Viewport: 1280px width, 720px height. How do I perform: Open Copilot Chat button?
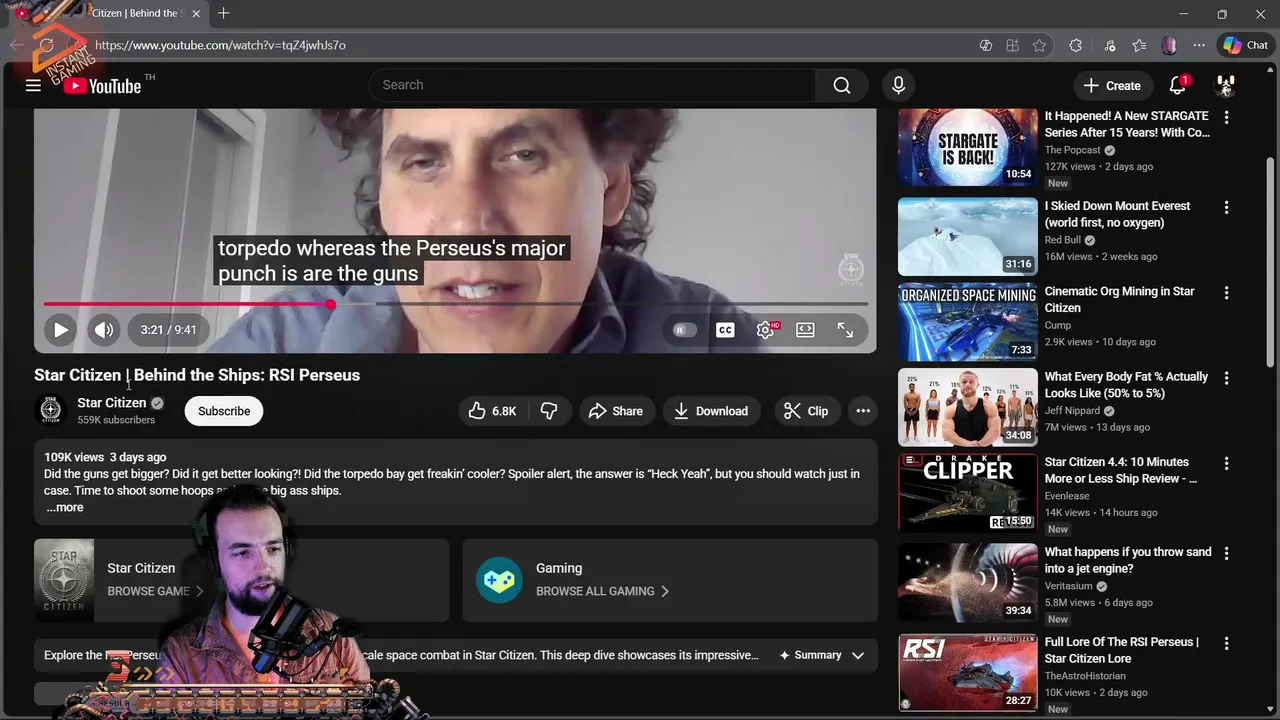click(1246, 45)
